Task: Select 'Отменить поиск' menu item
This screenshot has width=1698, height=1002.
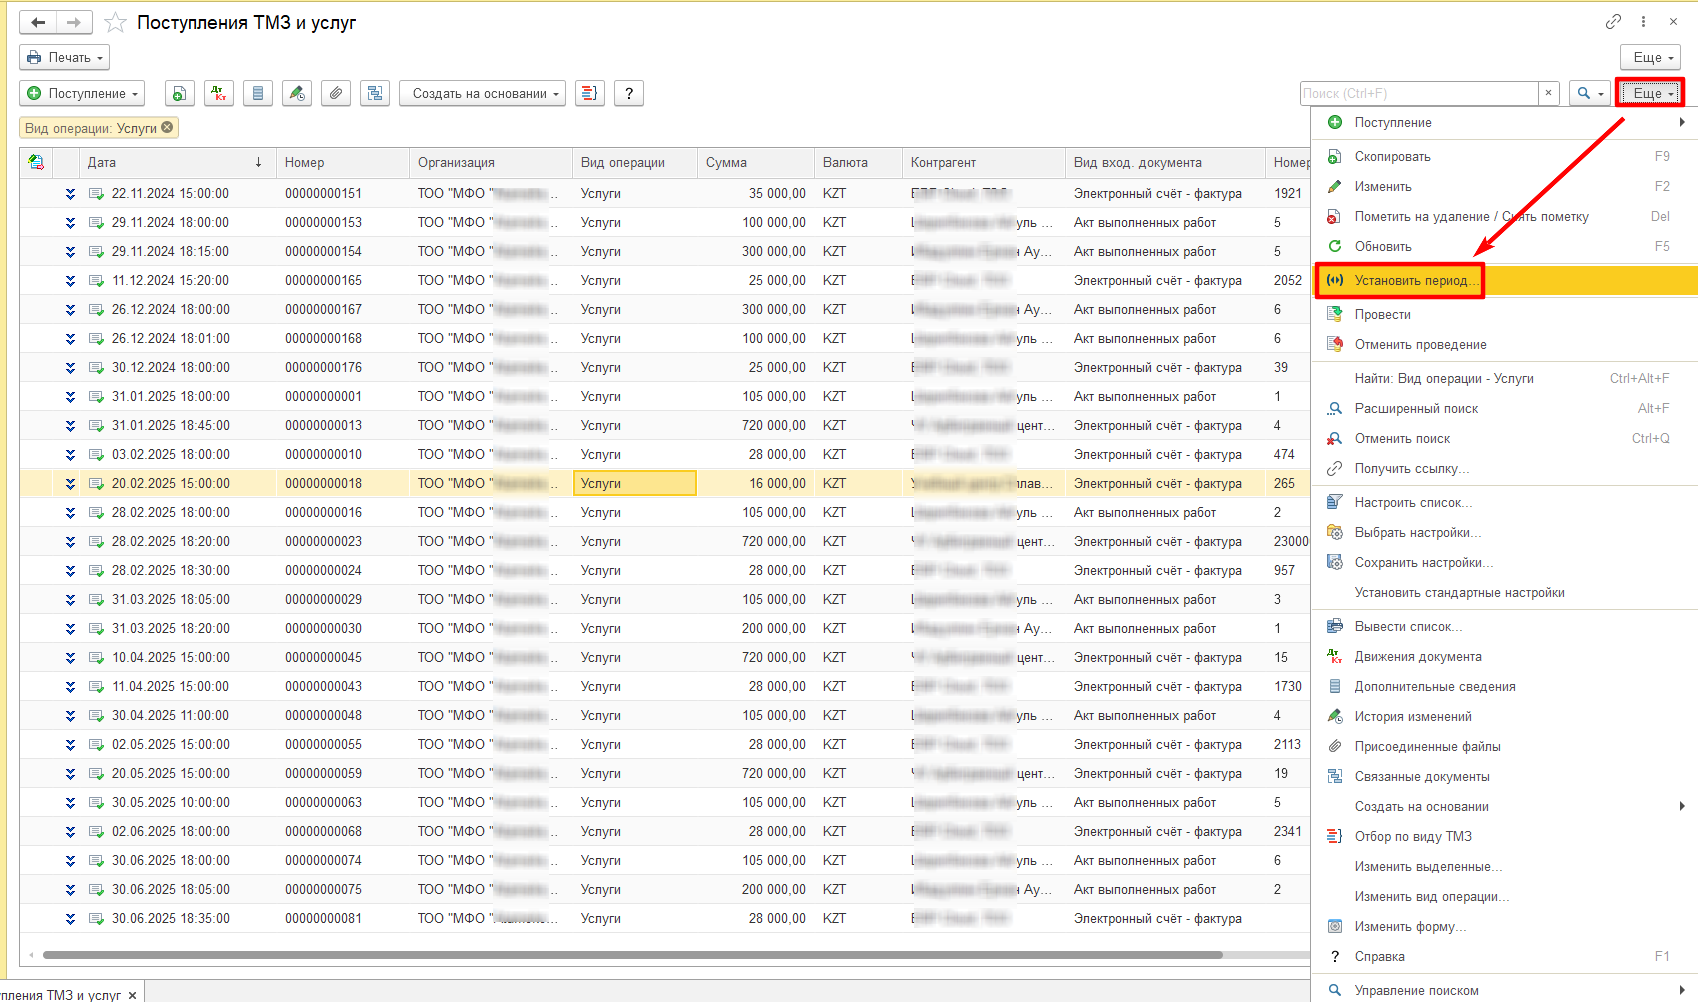Action: (1504, 438)
